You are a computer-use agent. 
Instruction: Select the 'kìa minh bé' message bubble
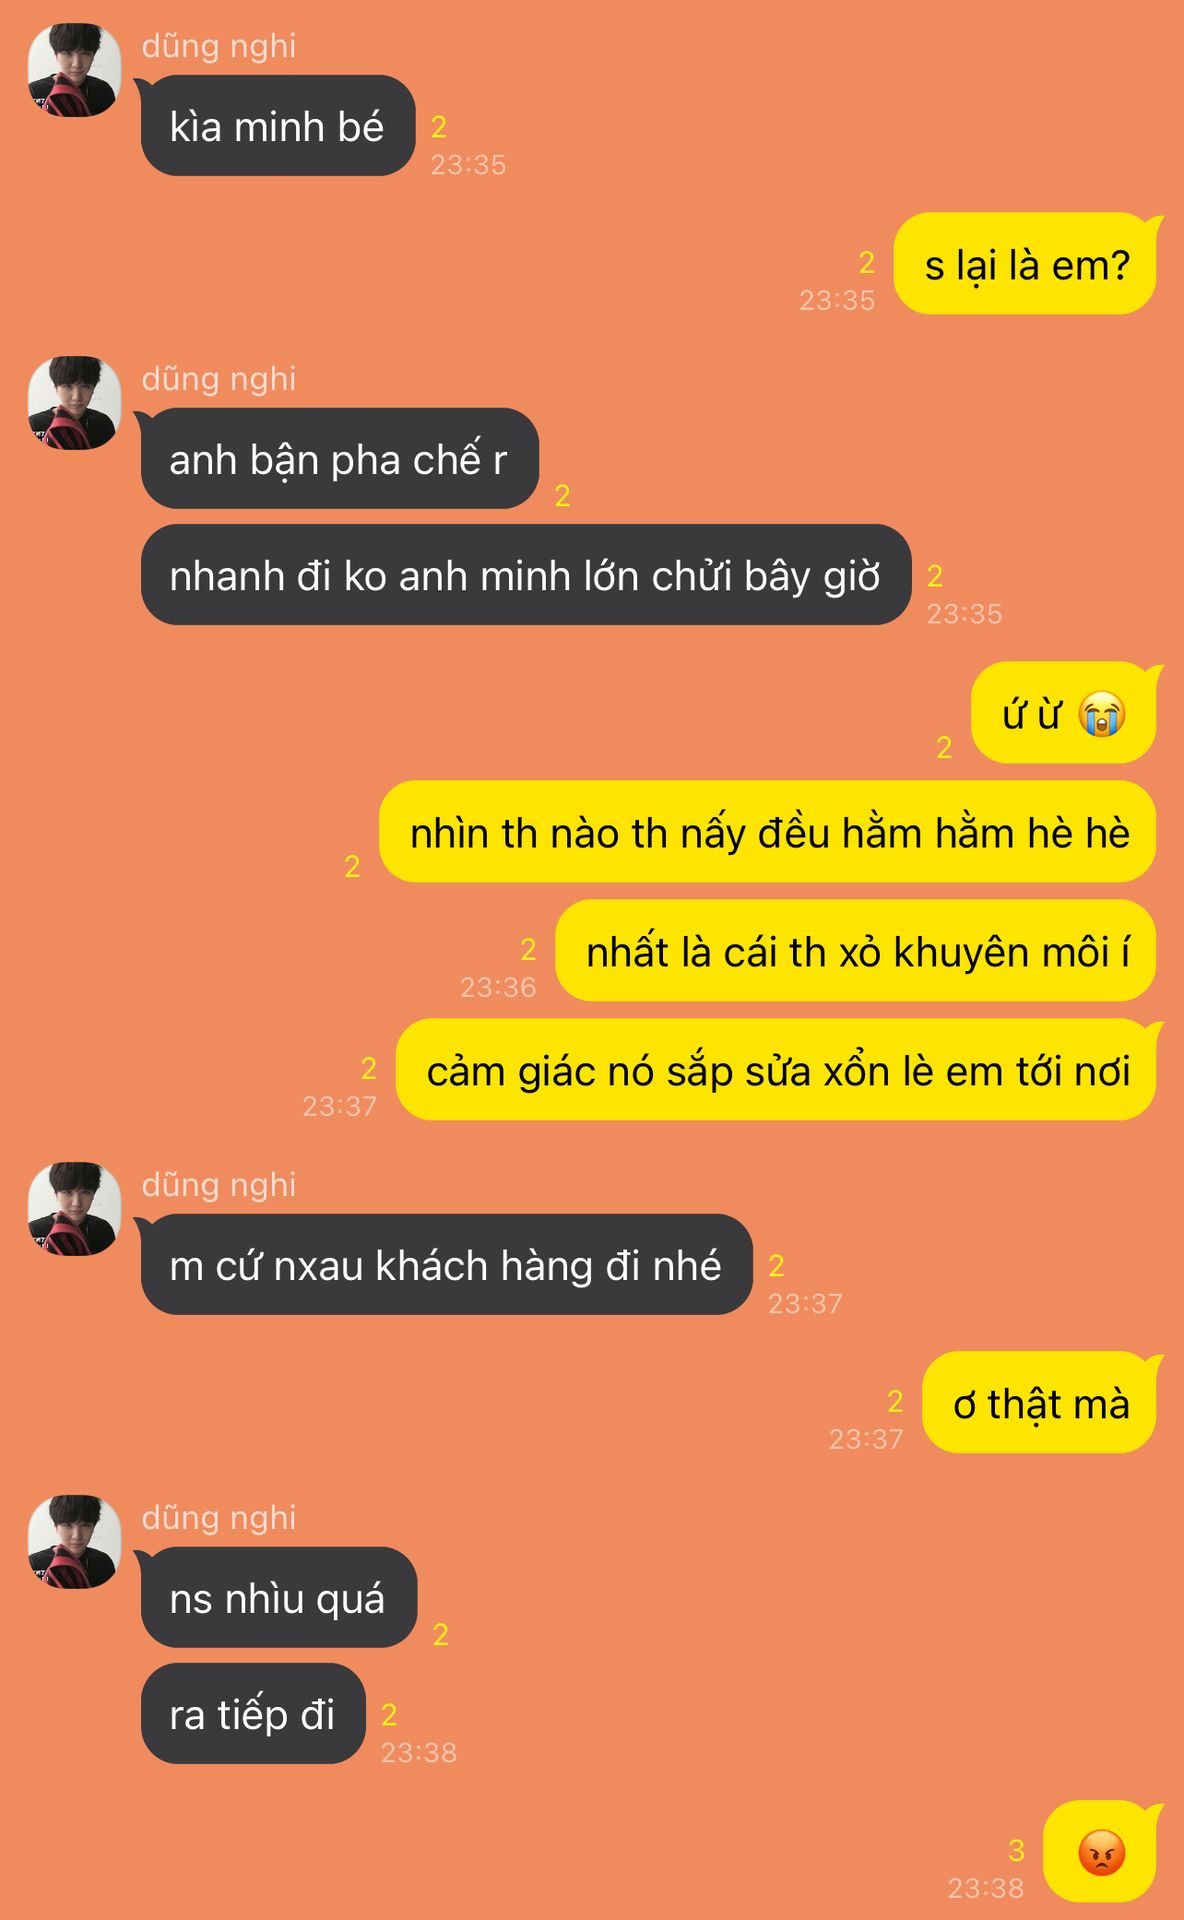click(277, 126)
